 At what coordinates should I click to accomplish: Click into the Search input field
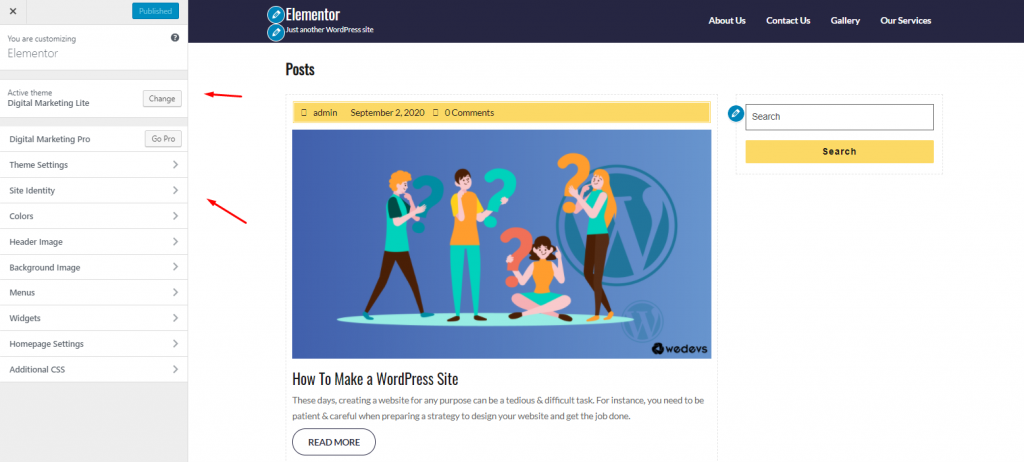(x=839, y=117)
